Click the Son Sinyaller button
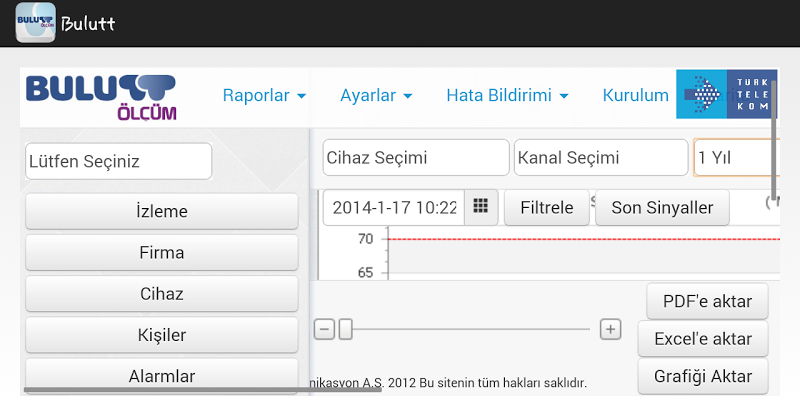The height and width of the screenshot is (416, 800). click(662, 207)
